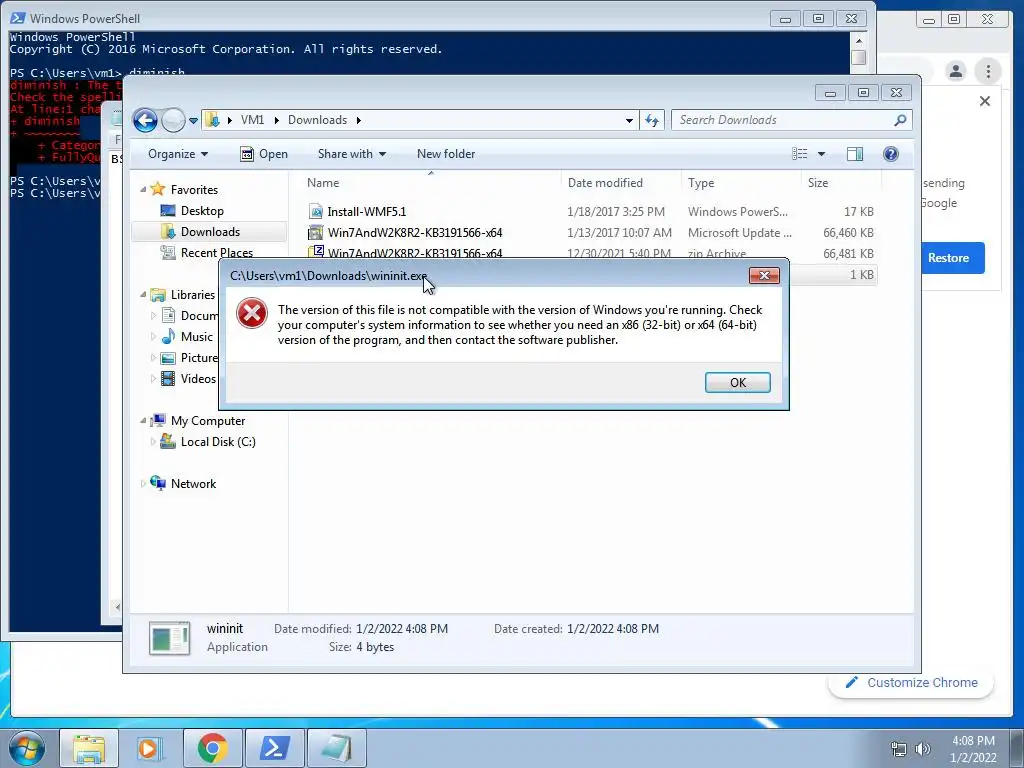
Task: Open the Organize menu
Action: point(178,154)
